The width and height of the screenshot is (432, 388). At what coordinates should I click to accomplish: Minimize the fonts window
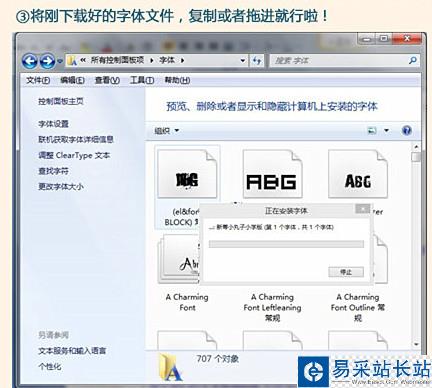tap(367, 39)
